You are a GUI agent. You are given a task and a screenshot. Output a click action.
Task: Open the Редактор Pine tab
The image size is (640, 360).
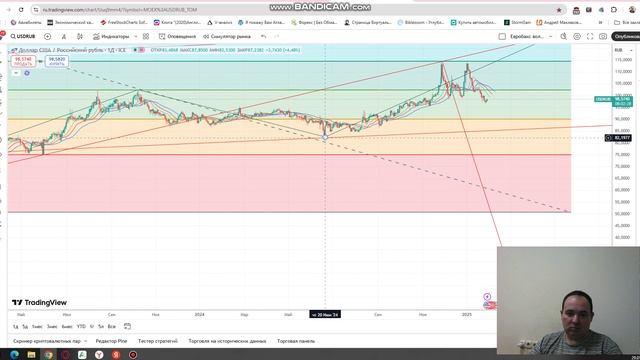tap(111, 341)
